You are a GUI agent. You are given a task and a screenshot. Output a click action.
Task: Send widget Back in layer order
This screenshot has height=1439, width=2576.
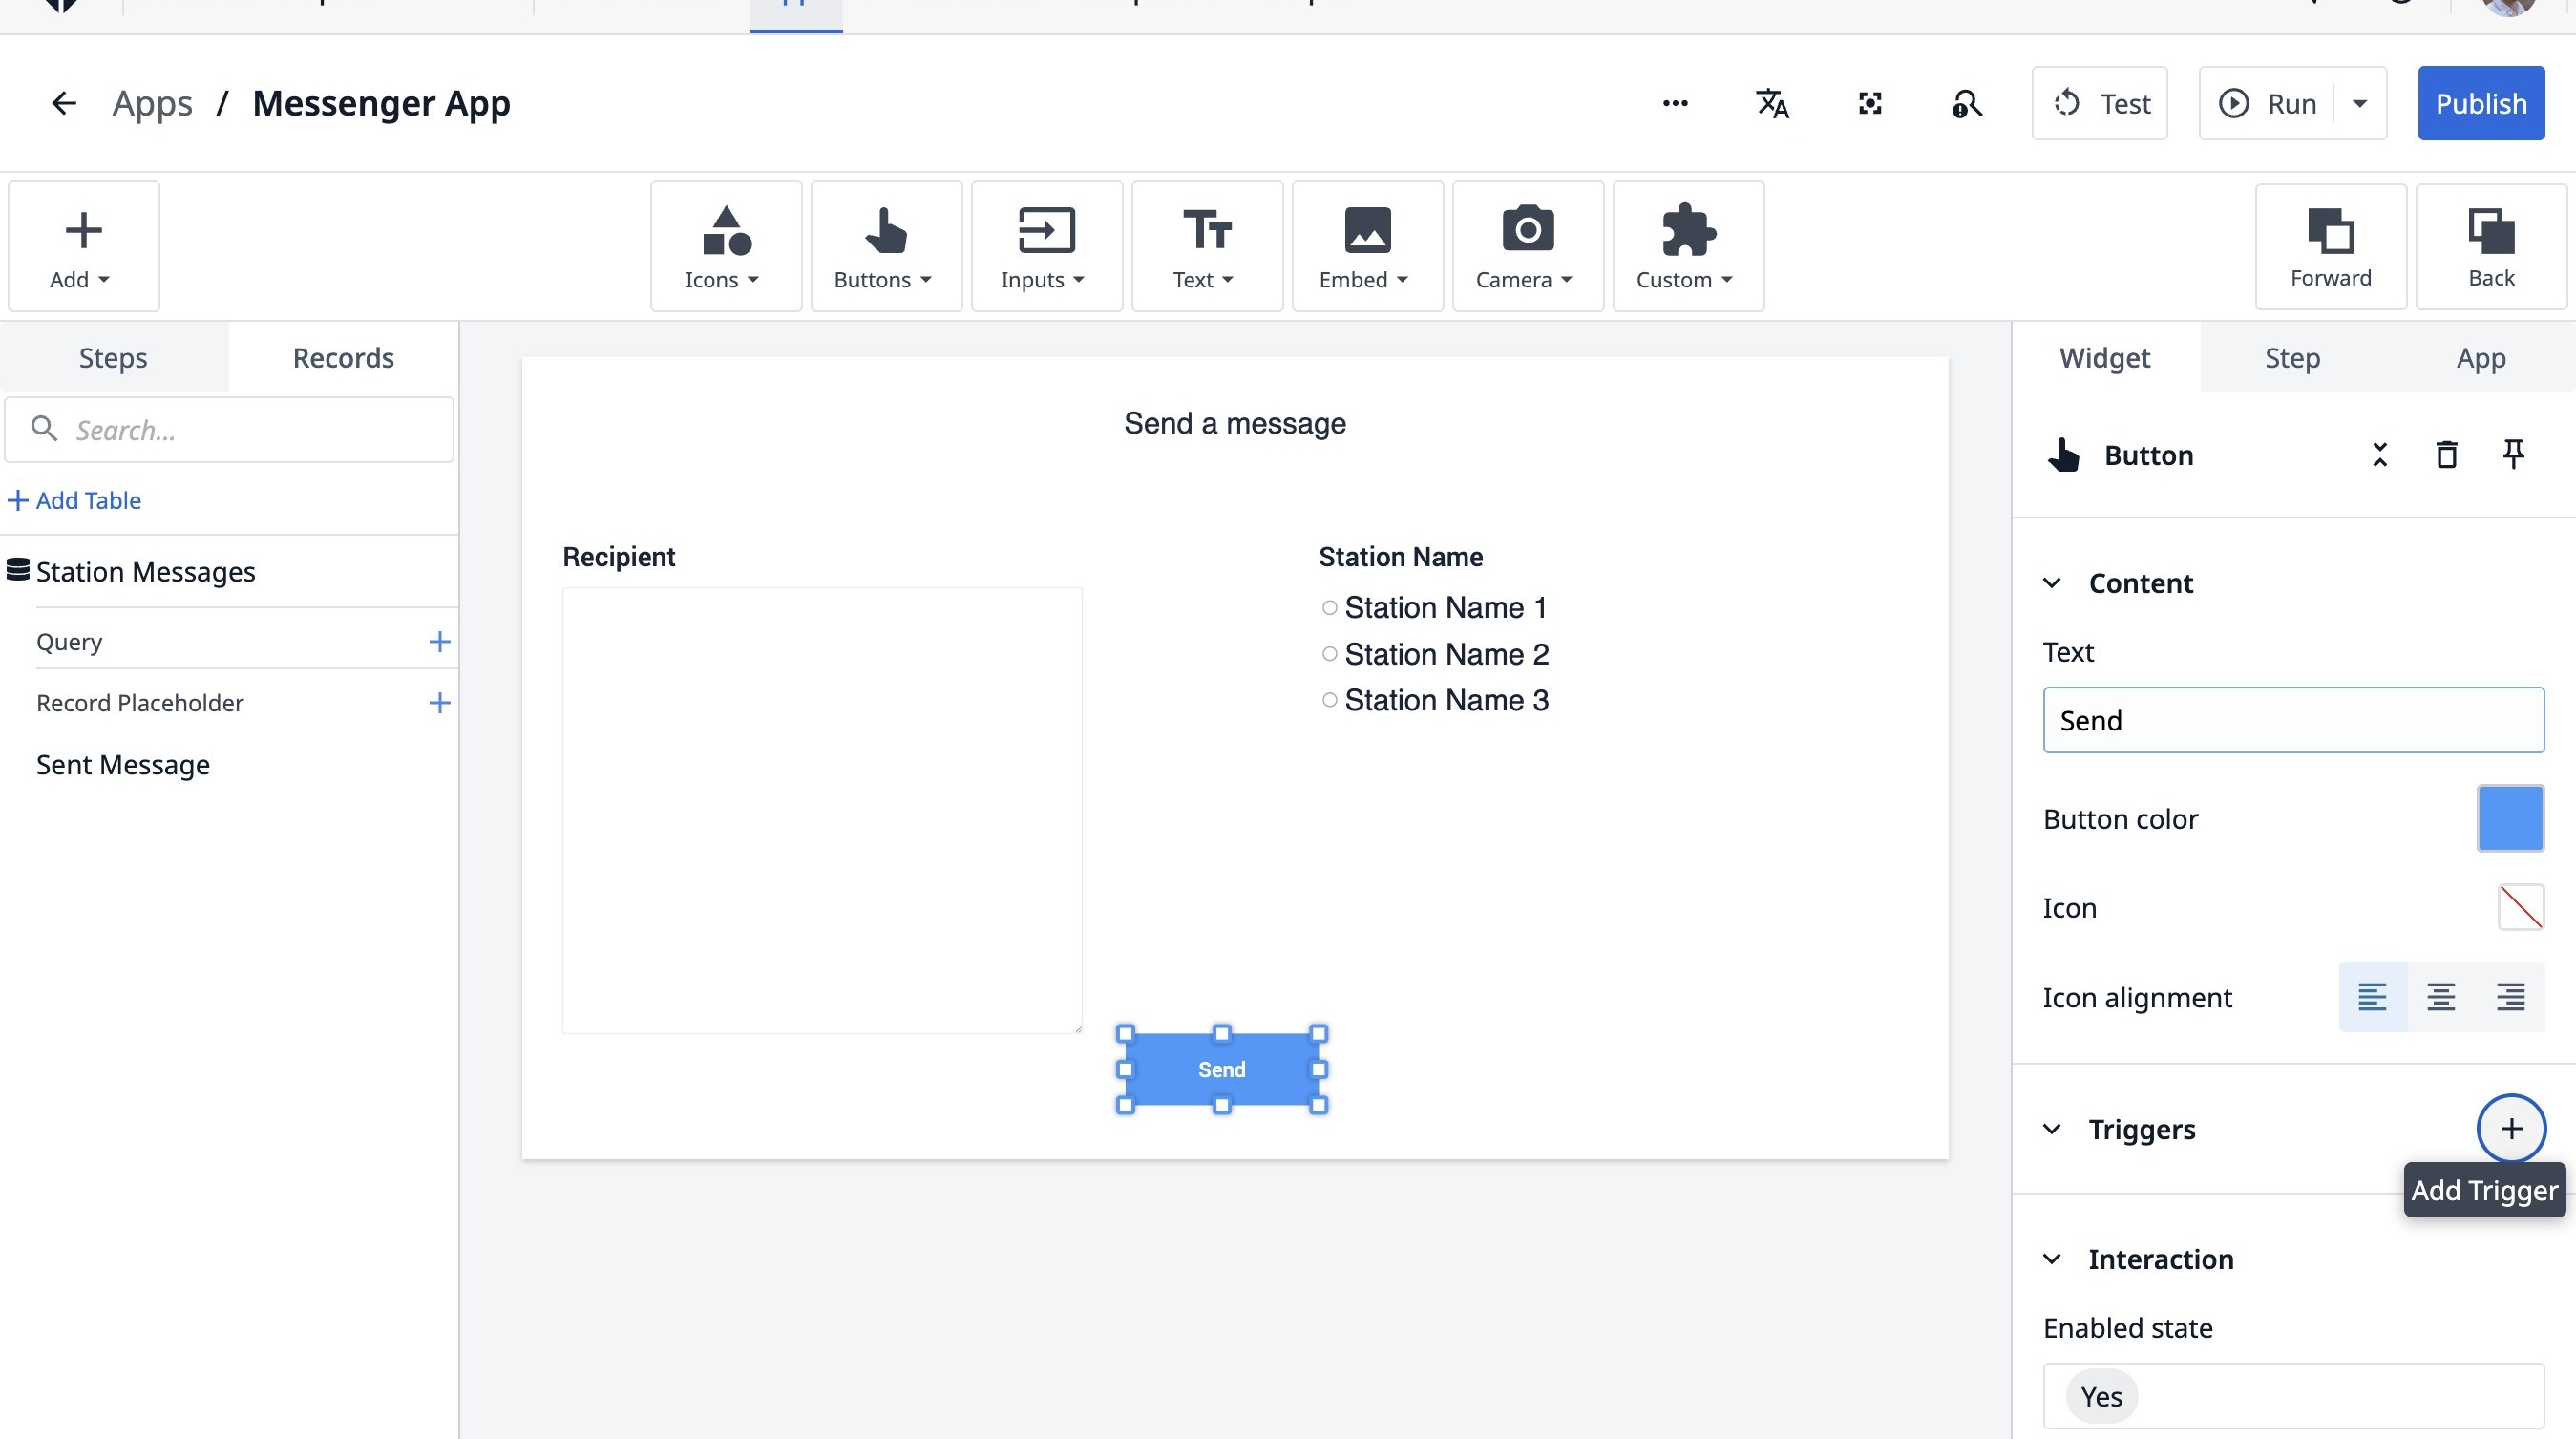(x=2490, y=247)
